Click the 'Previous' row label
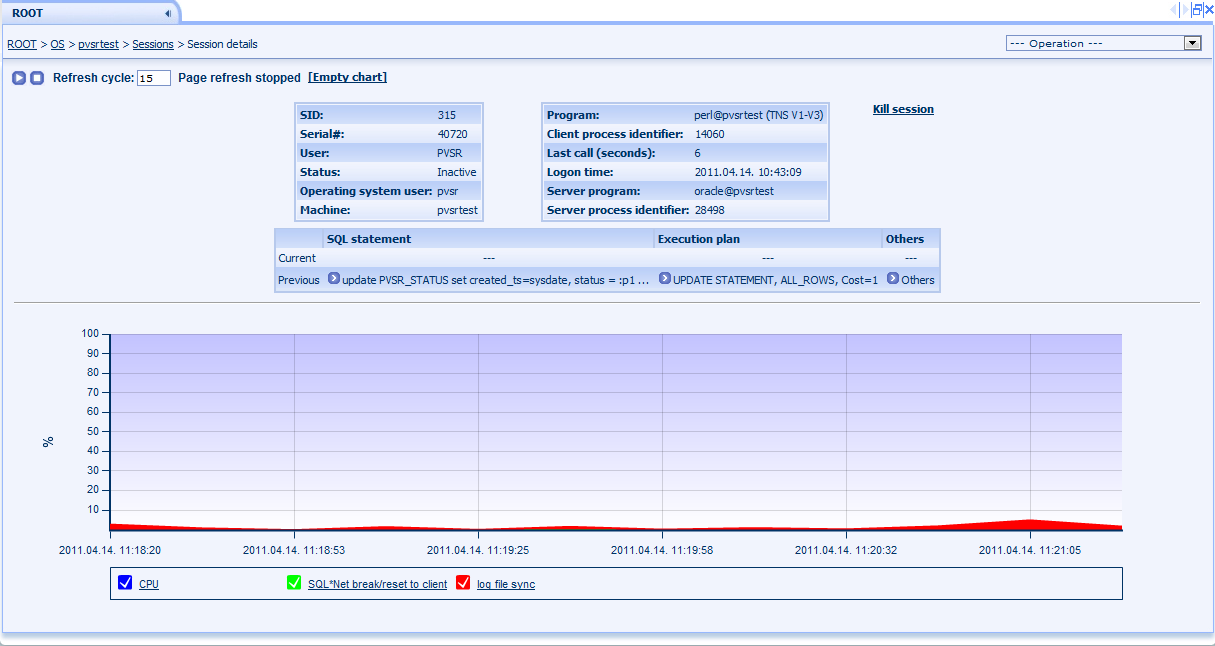This screenshot has width=1215, height=646. pos(299,280)
